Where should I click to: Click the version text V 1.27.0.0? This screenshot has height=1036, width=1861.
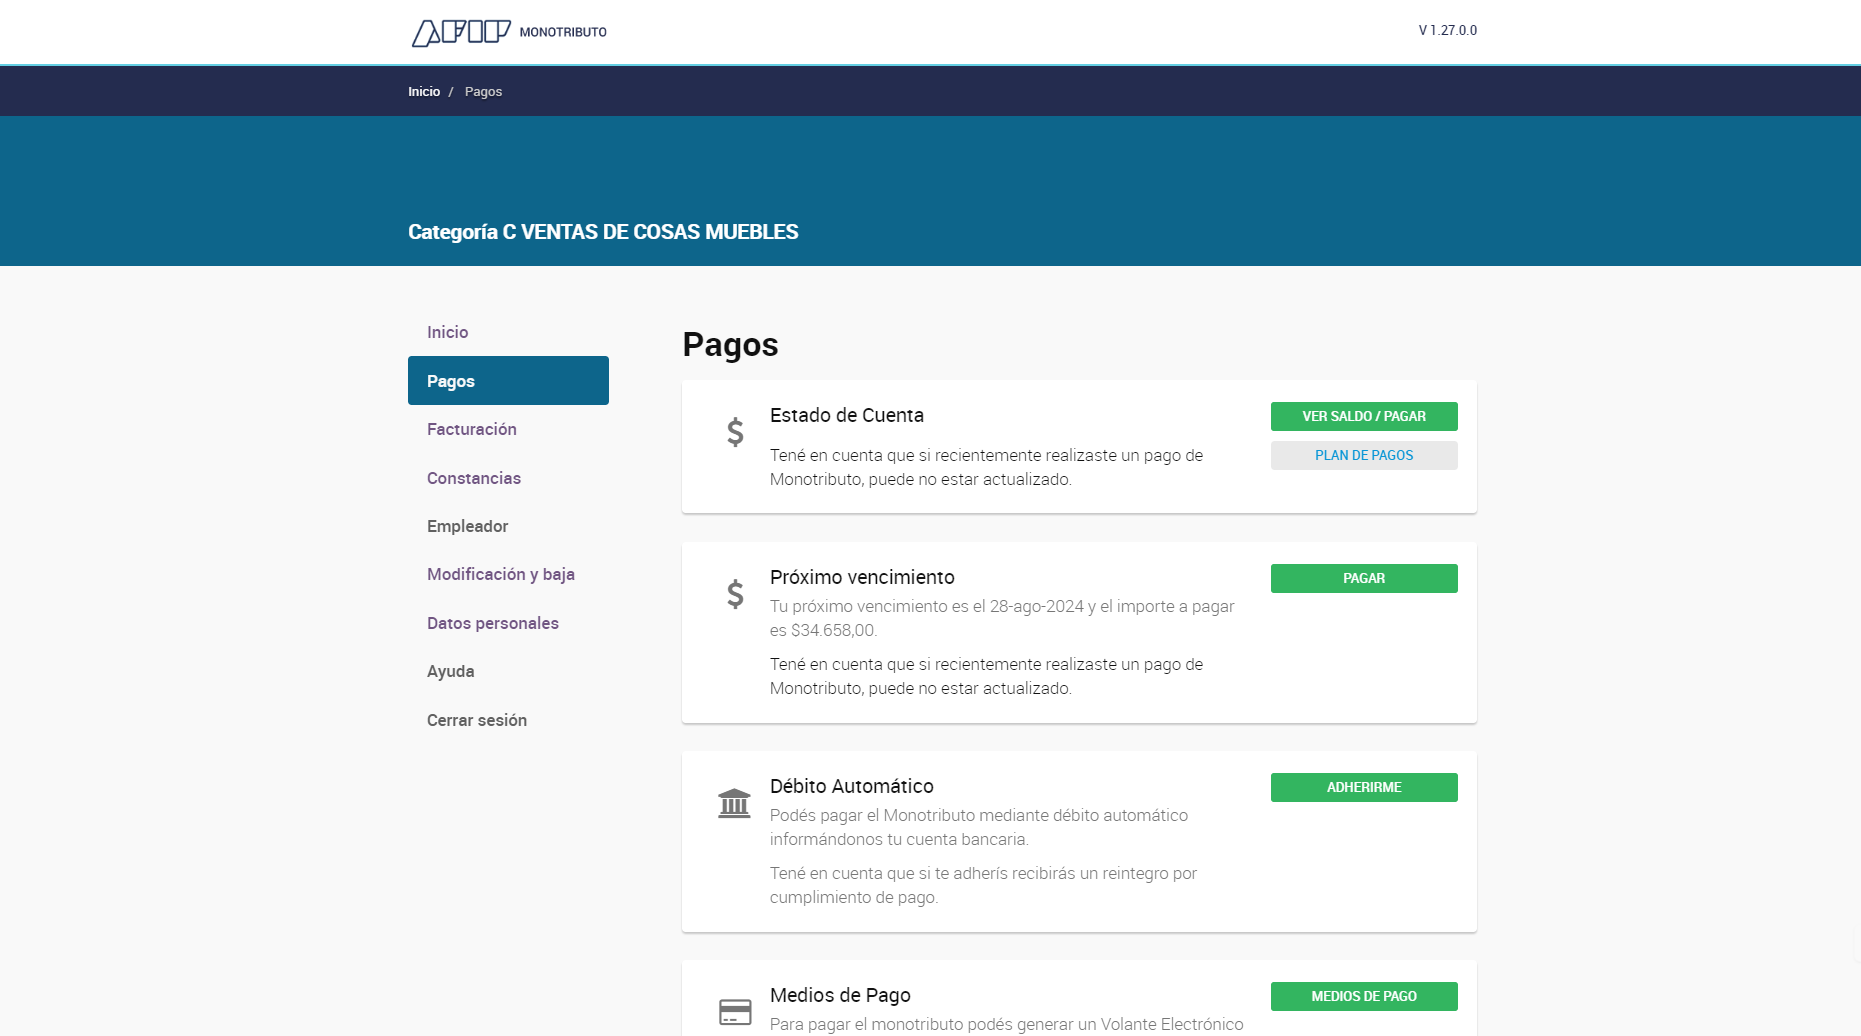pyautogui.click(x=1447, y=30)
